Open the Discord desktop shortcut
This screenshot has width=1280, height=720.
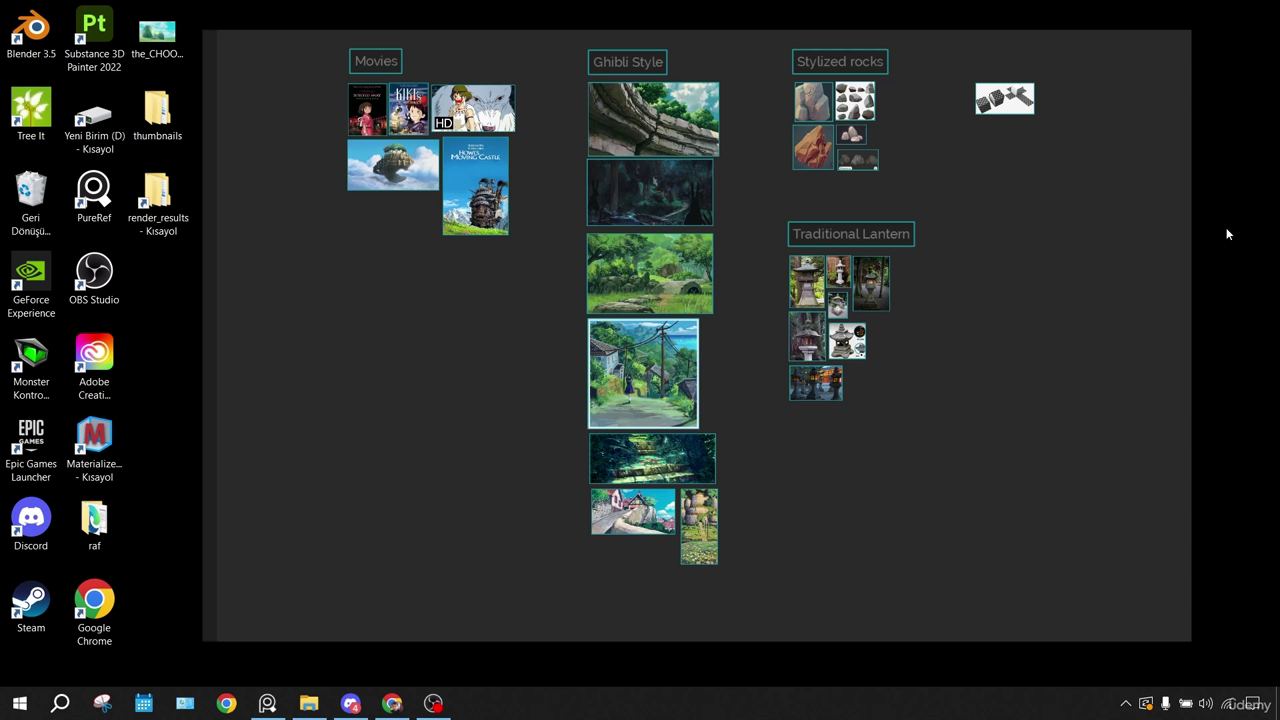point(31,525)
